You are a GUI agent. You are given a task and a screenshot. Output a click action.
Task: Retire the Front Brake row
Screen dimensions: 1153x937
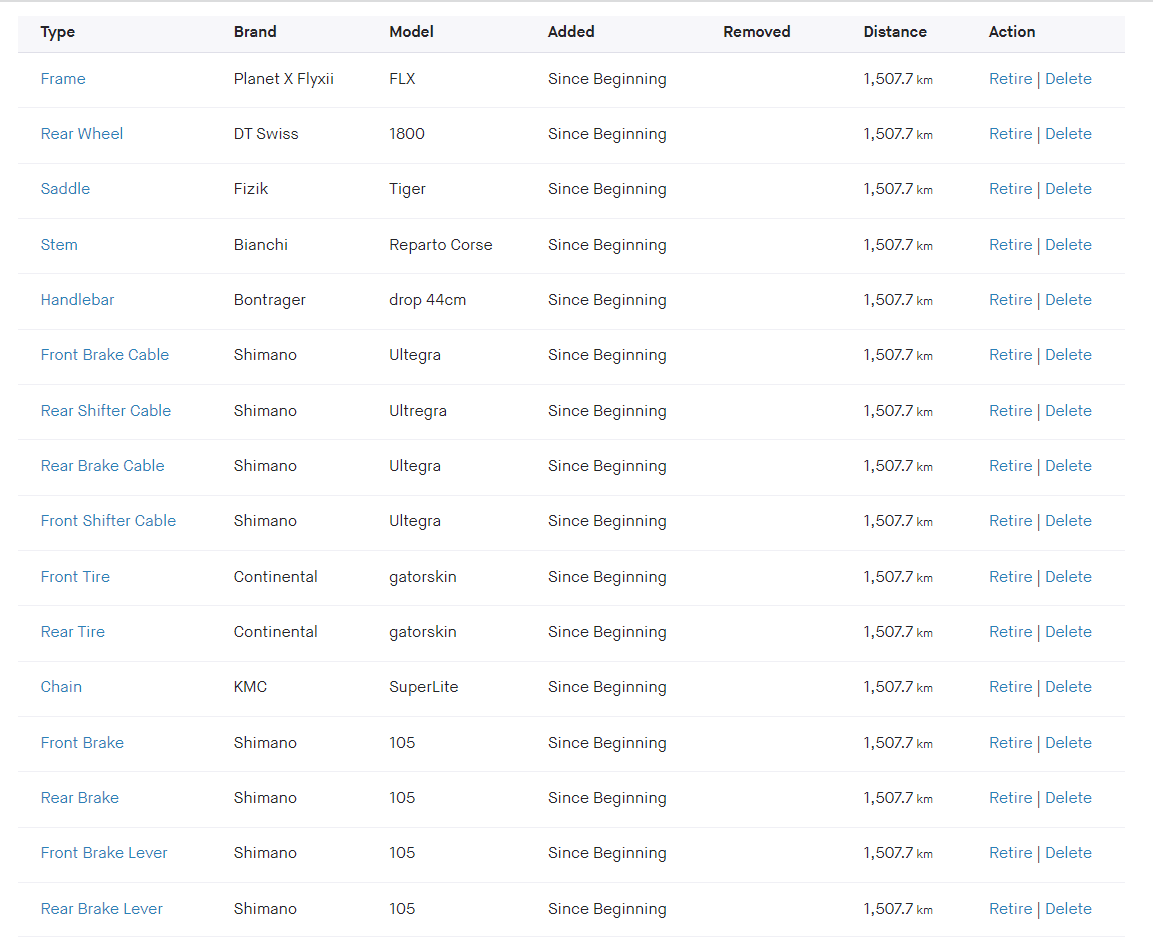pos(1010,744)
